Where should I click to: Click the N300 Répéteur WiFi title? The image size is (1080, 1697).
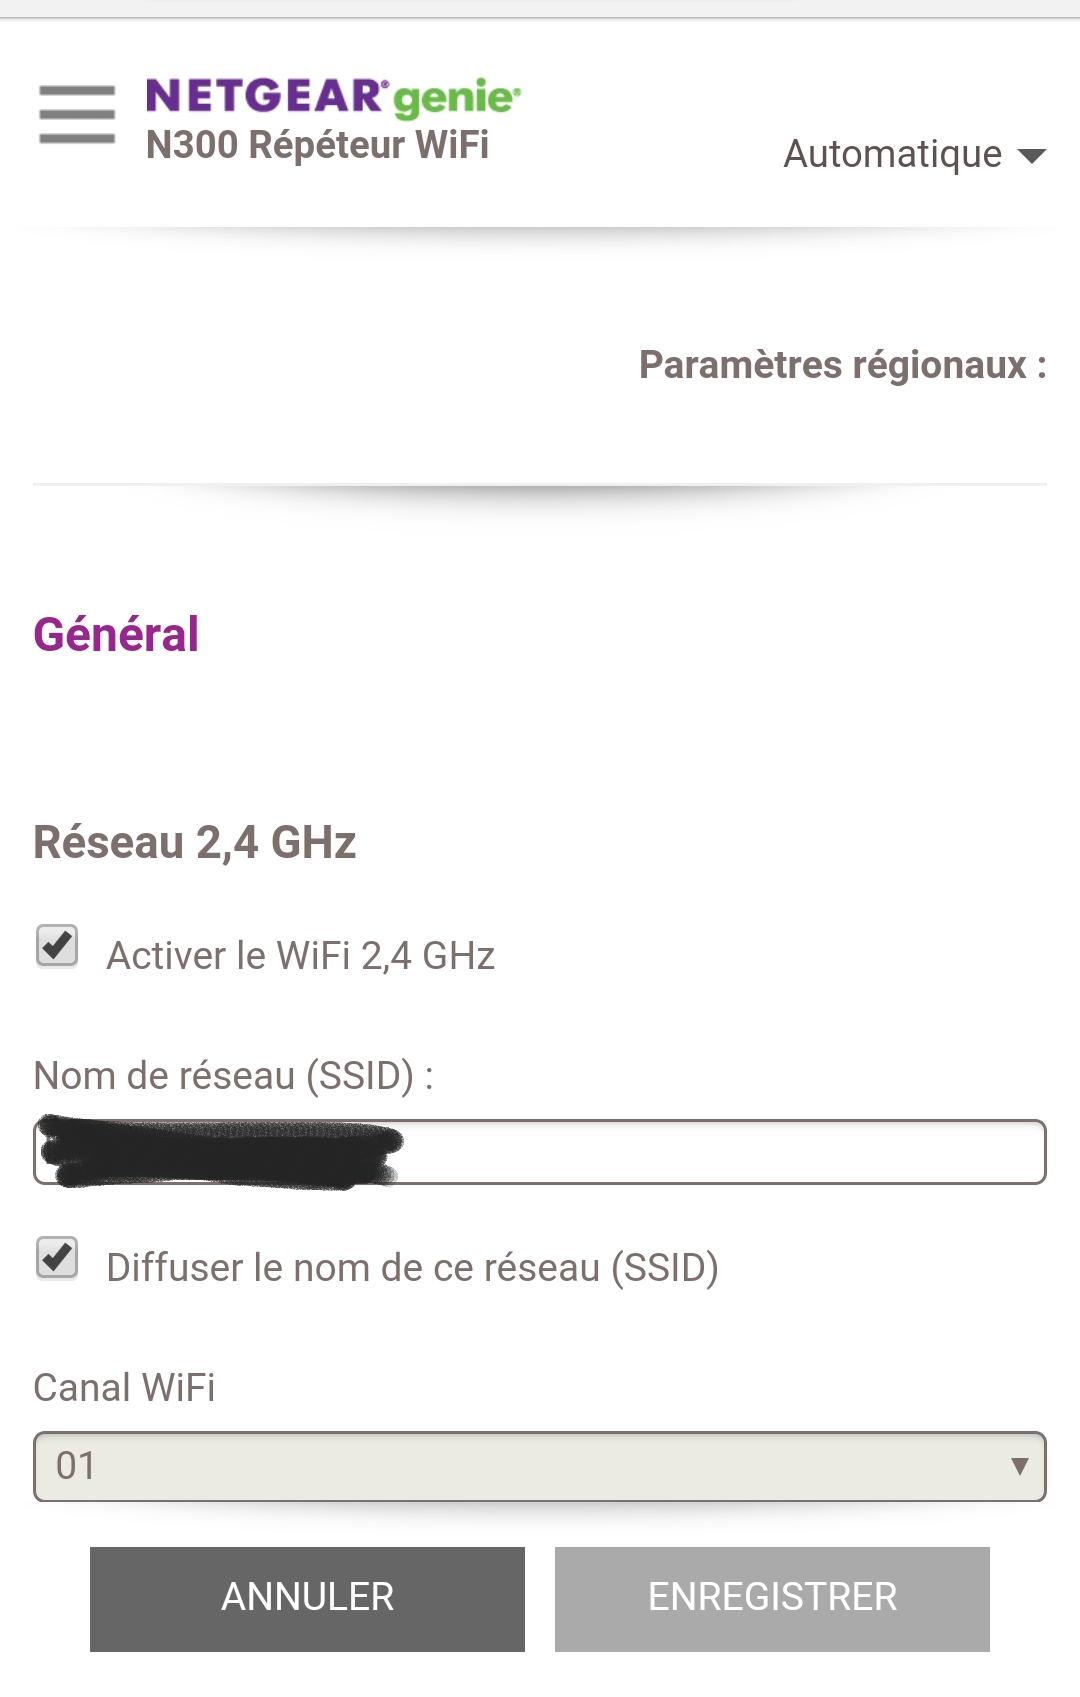[x=317, y=146]
